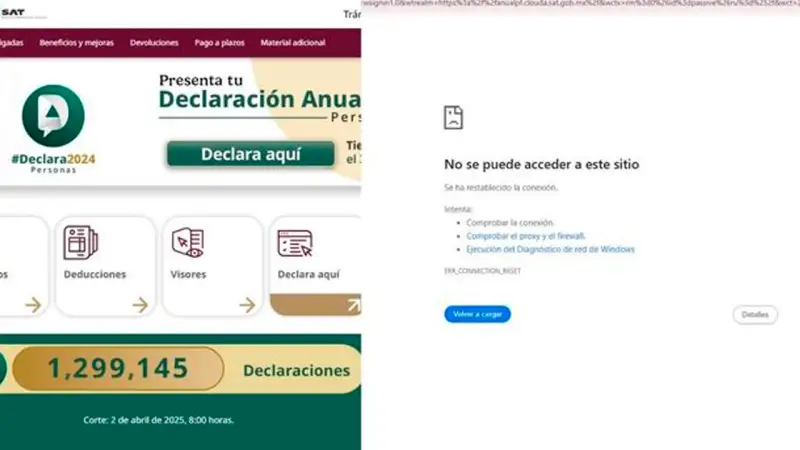Click the arrow on the Deducciones card
Image resolution: width=800 pixels, height=450 pixels.
coord(140,305)
